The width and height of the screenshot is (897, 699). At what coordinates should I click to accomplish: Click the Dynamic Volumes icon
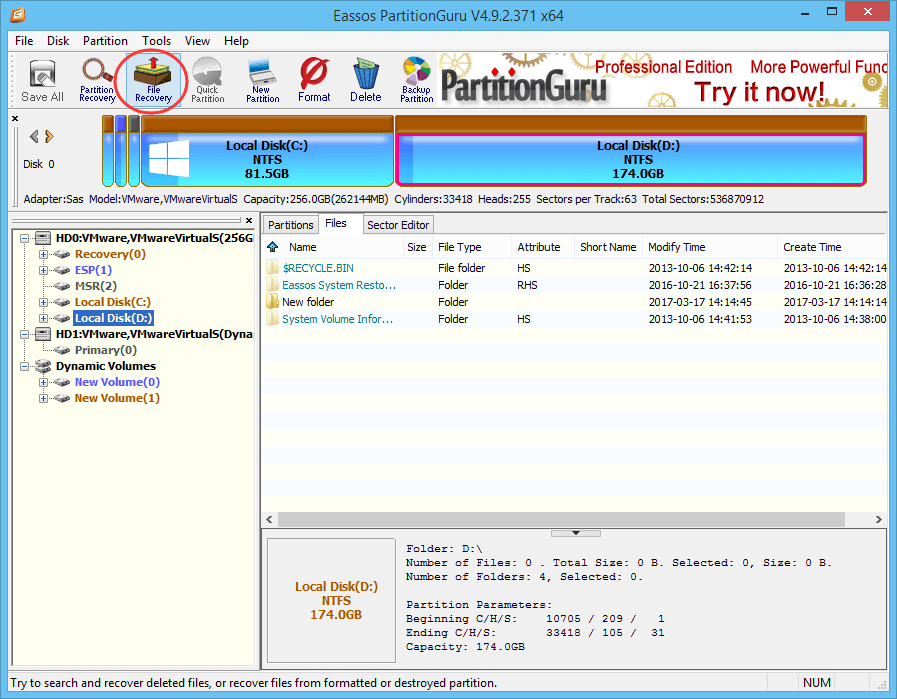(x=43, y=366)
